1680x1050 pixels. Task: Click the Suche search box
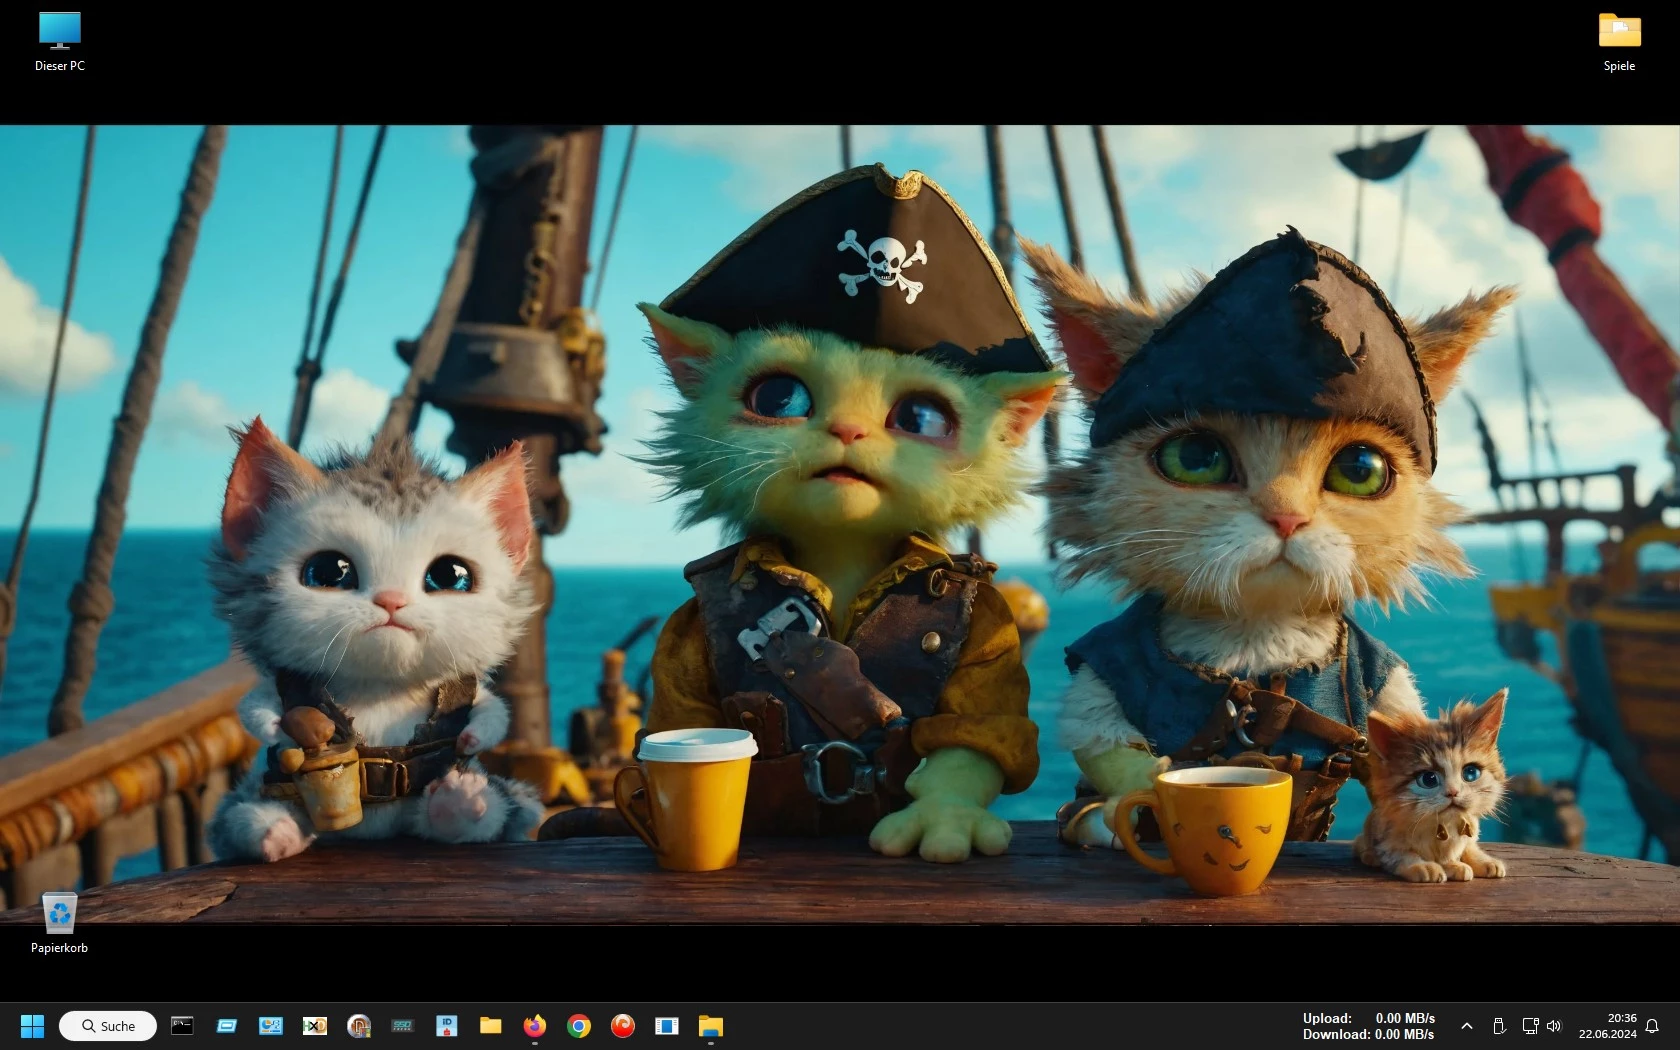click(108, 1026)
